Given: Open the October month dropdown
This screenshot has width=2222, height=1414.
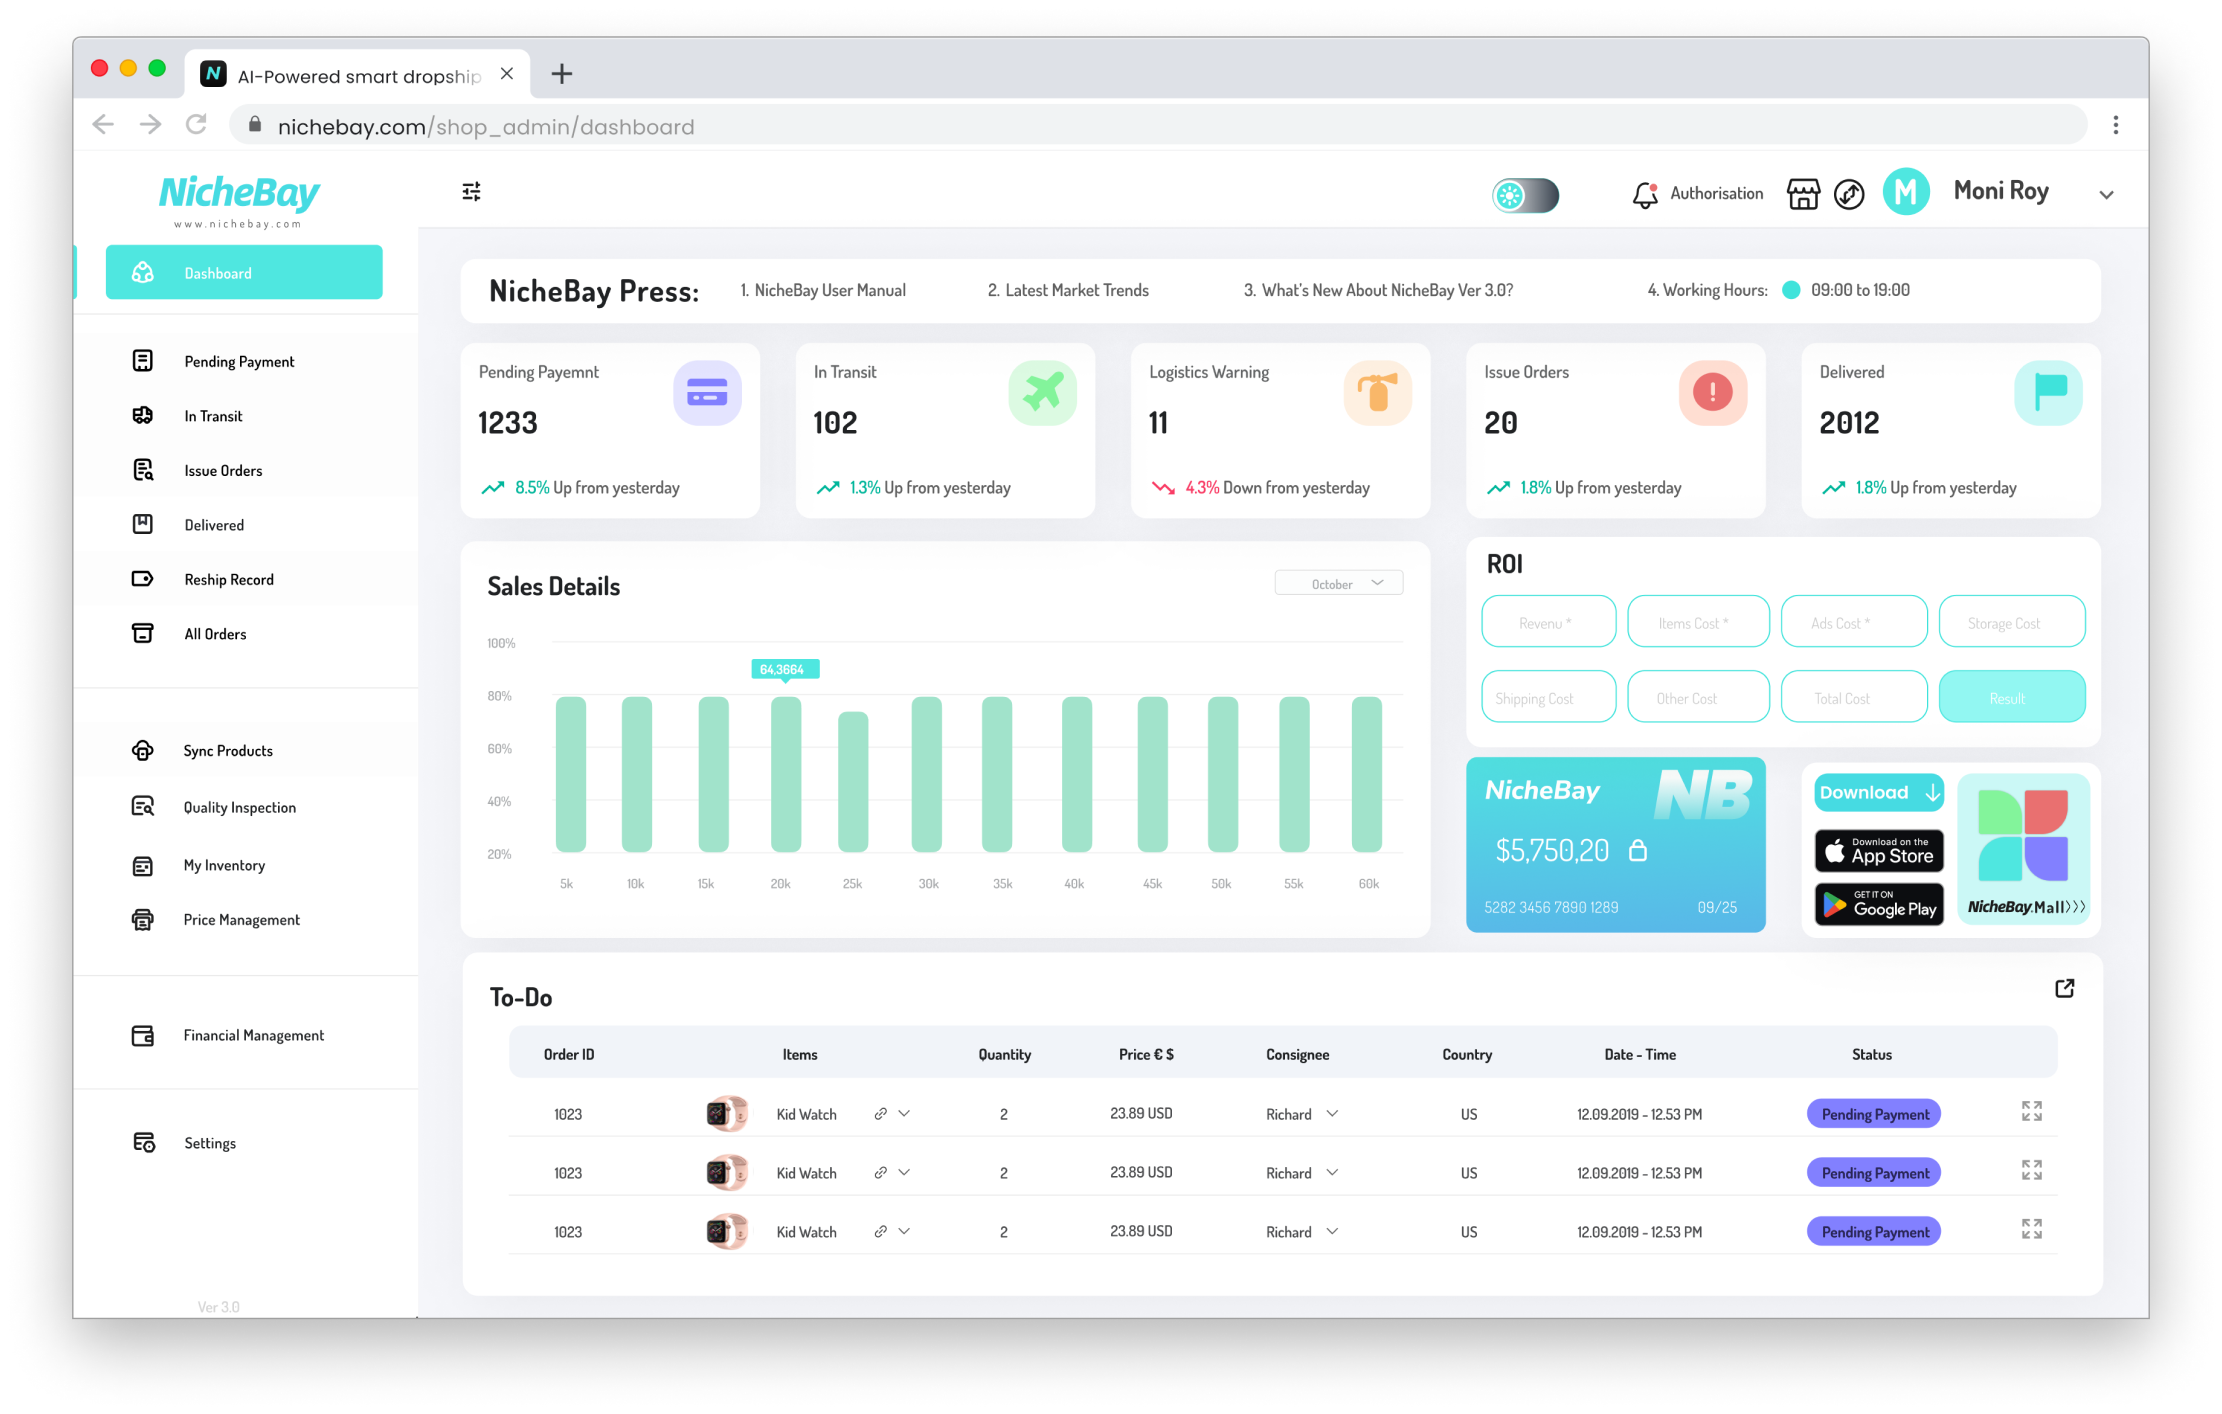Looking at the screenshot, I should (x=1338, y=583).
